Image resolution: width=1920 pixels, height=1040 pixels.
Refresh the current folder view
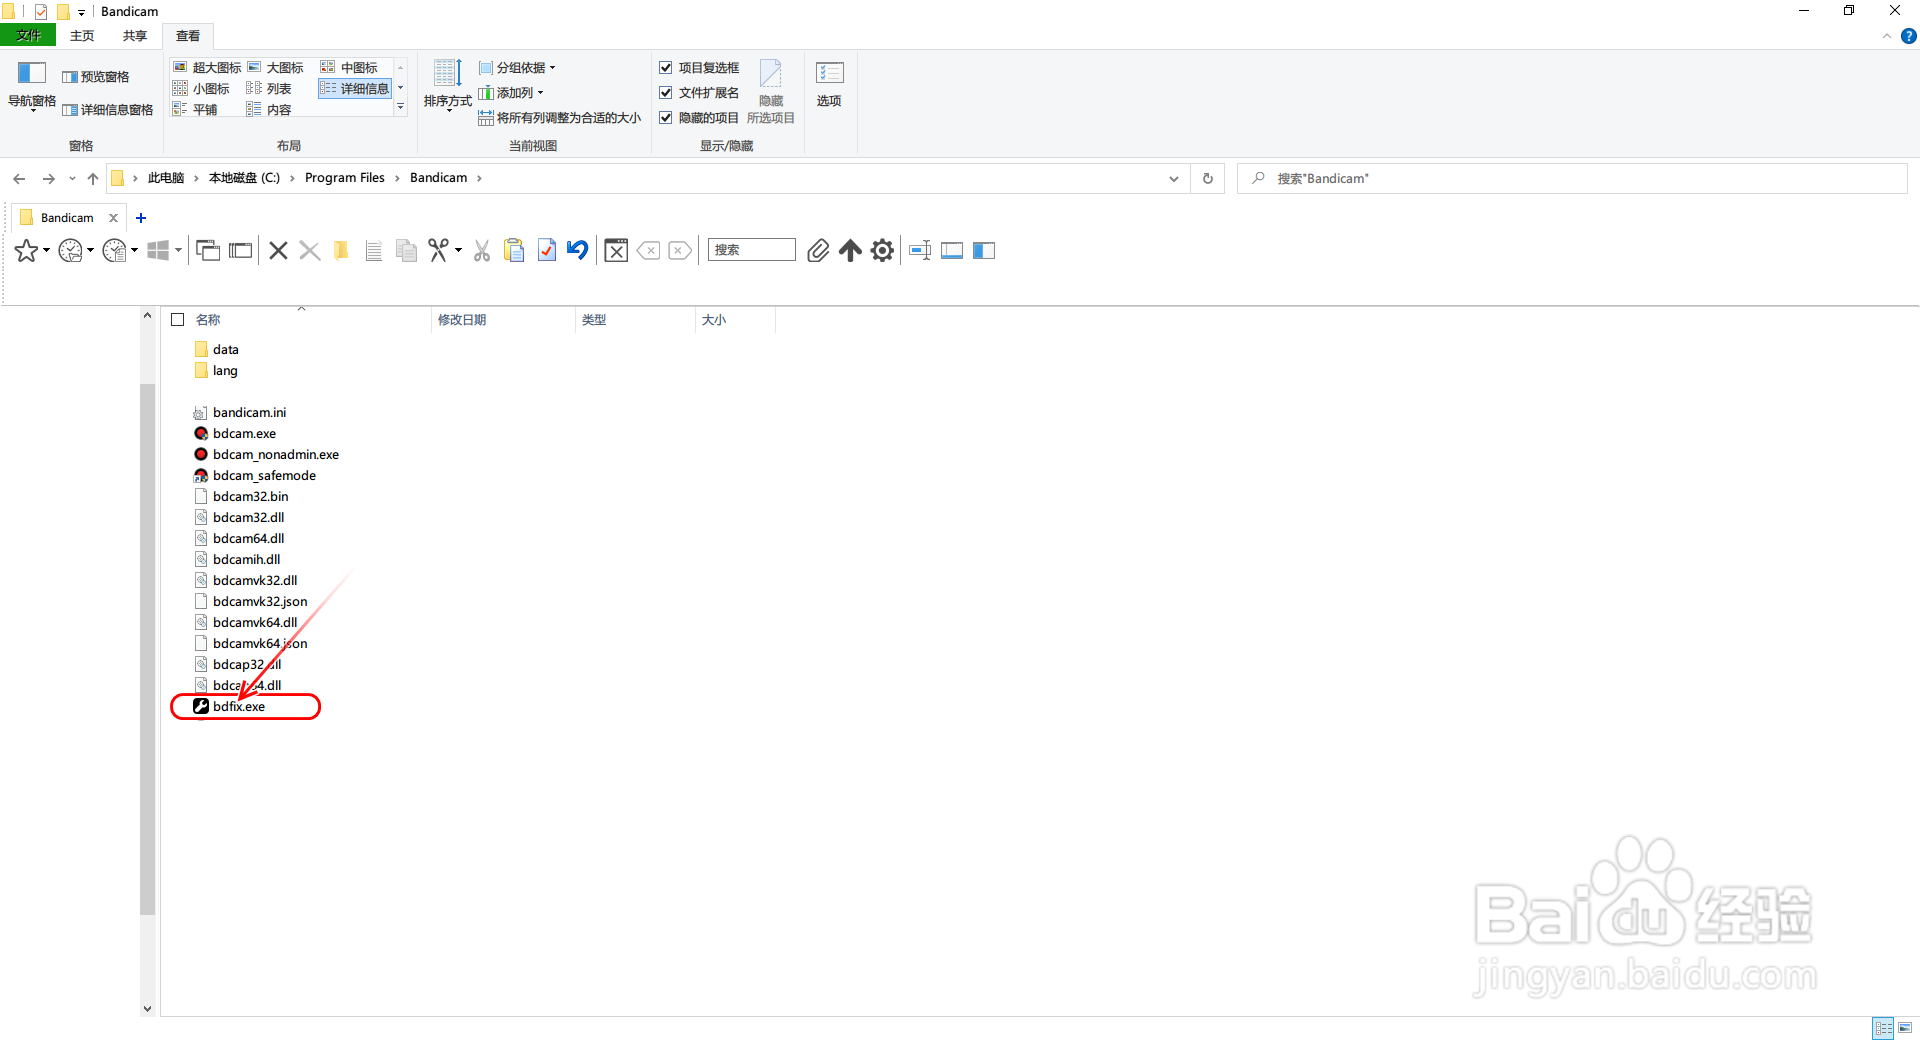coord(1207,179)
